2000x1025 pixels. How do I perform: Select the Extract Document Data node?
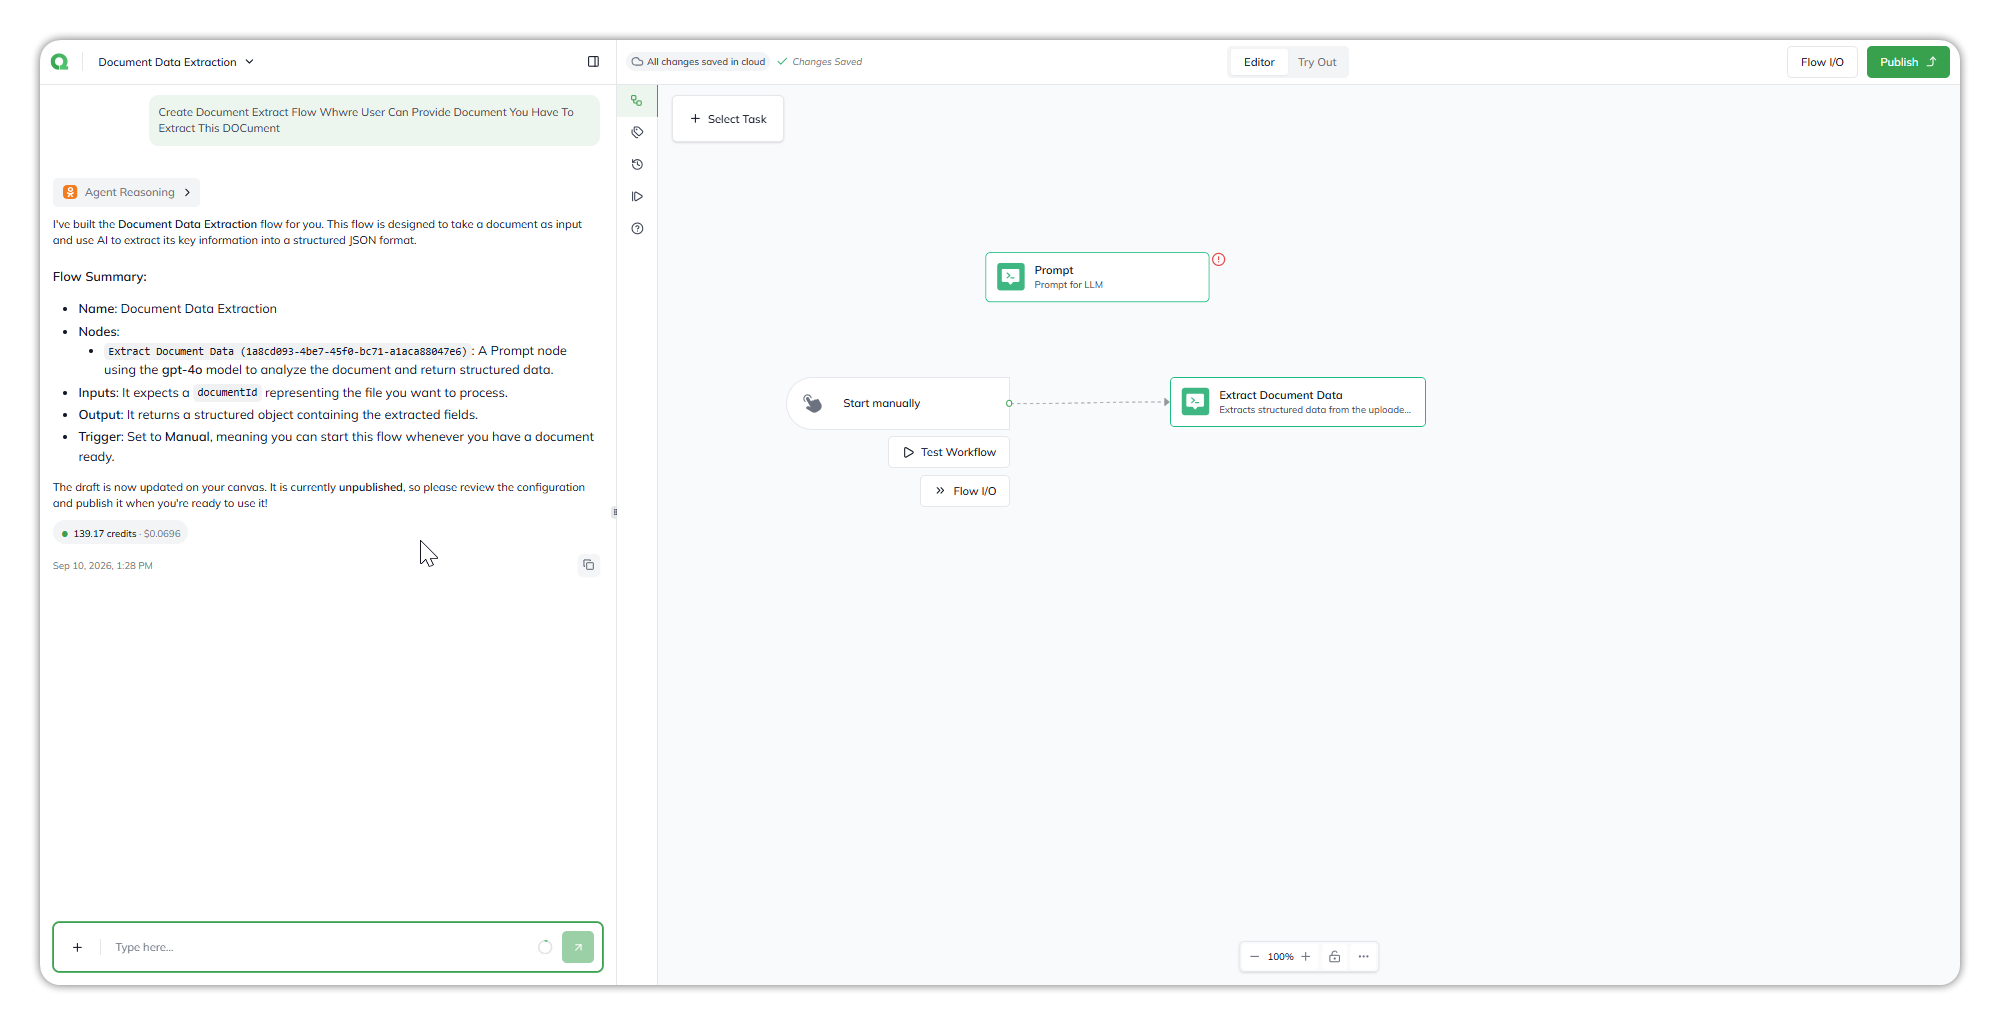[x=1298, y=402]
